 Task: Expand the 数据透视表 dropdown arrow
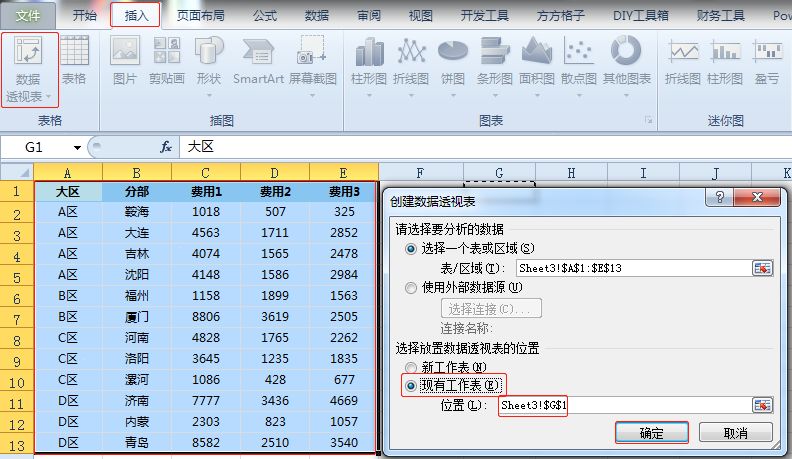pos(48,96)
